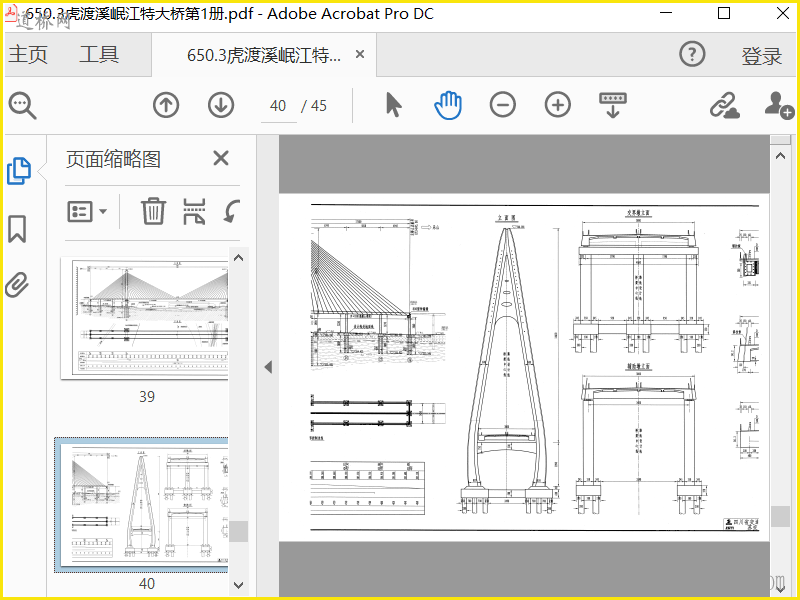Open the find text magnifier tool

coord(22,105)
